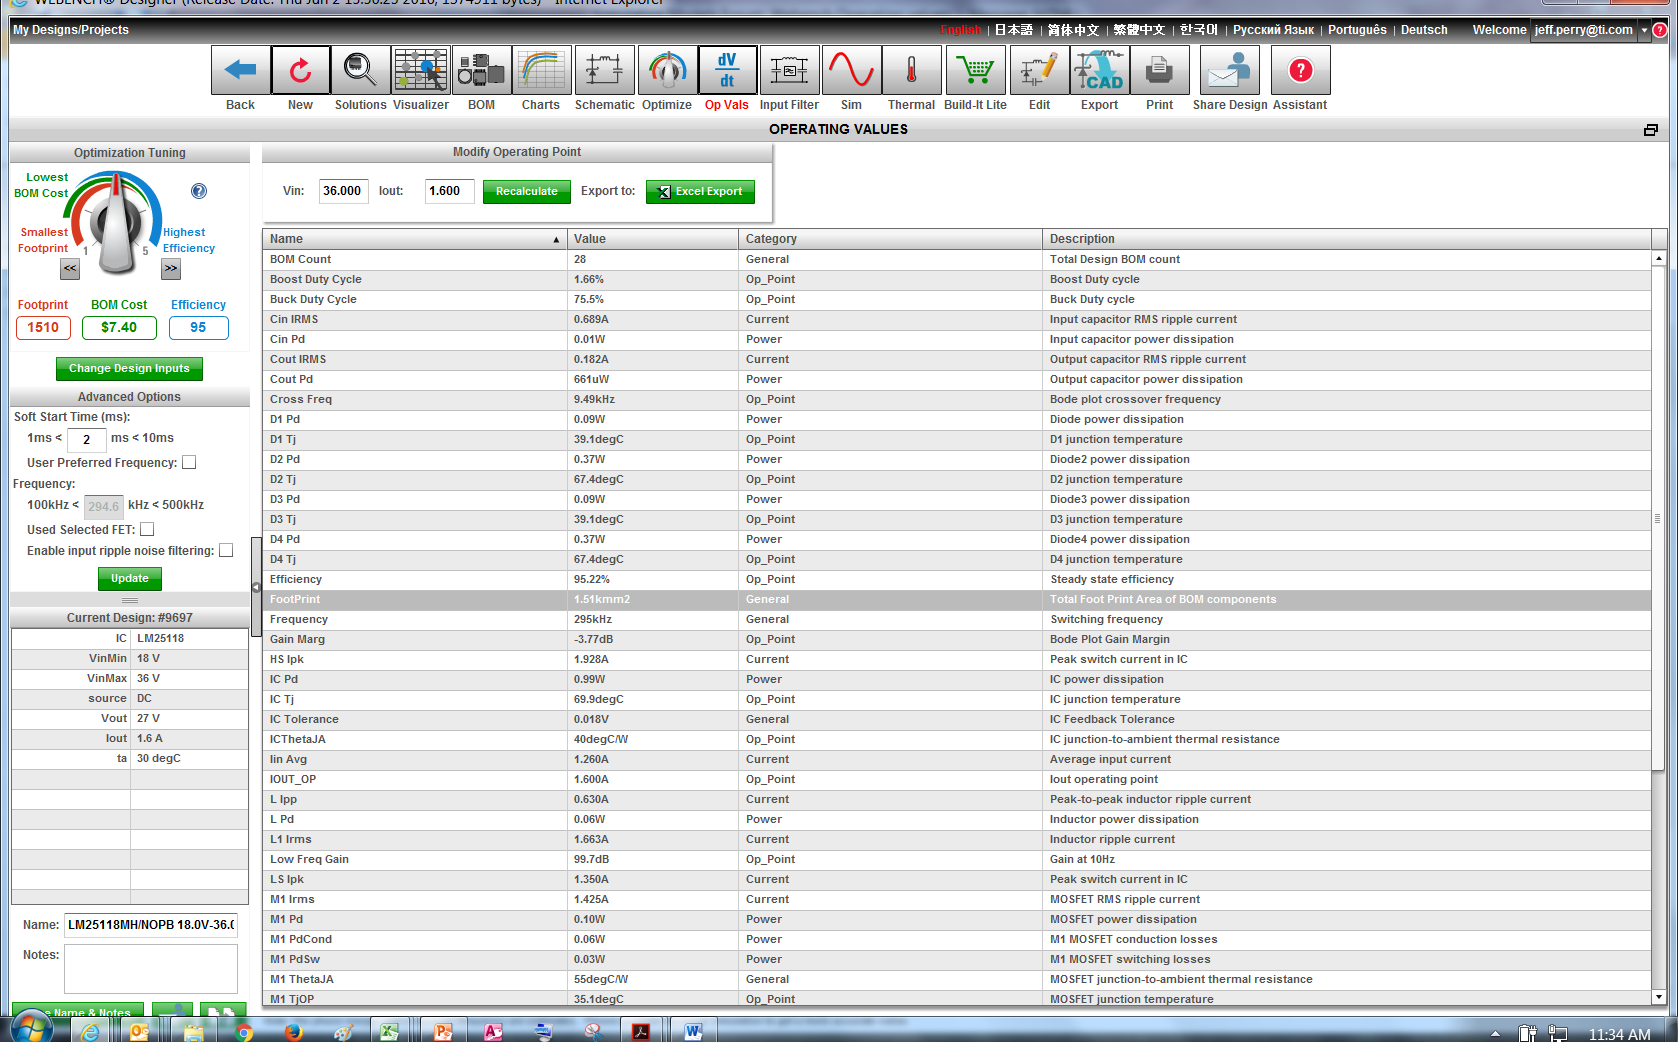Export design to CAD

1099,70
